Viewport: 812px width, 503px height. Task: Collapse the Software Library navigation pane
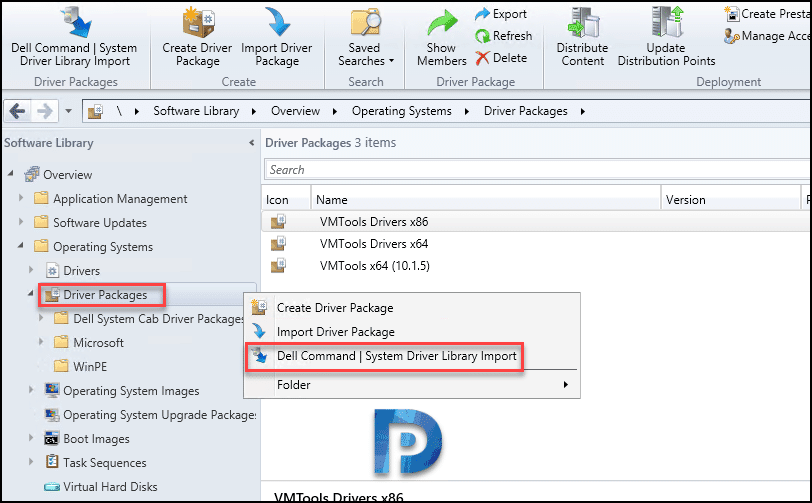[251, 142]
